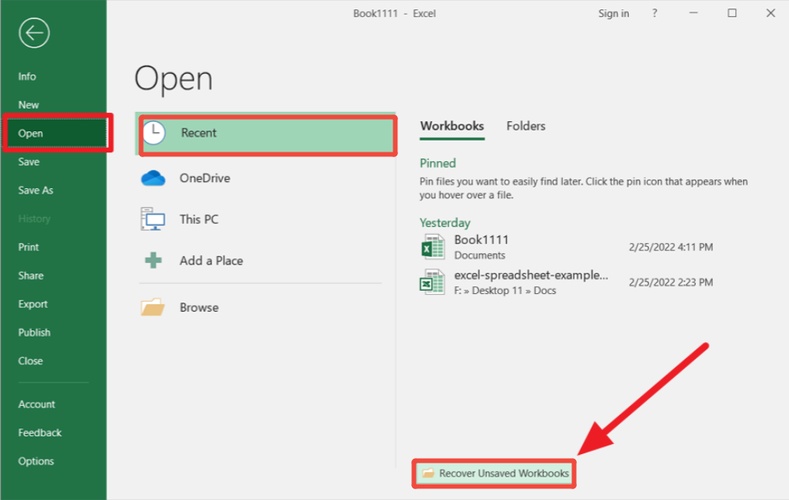Open the Feedback page

click(40, 433)
